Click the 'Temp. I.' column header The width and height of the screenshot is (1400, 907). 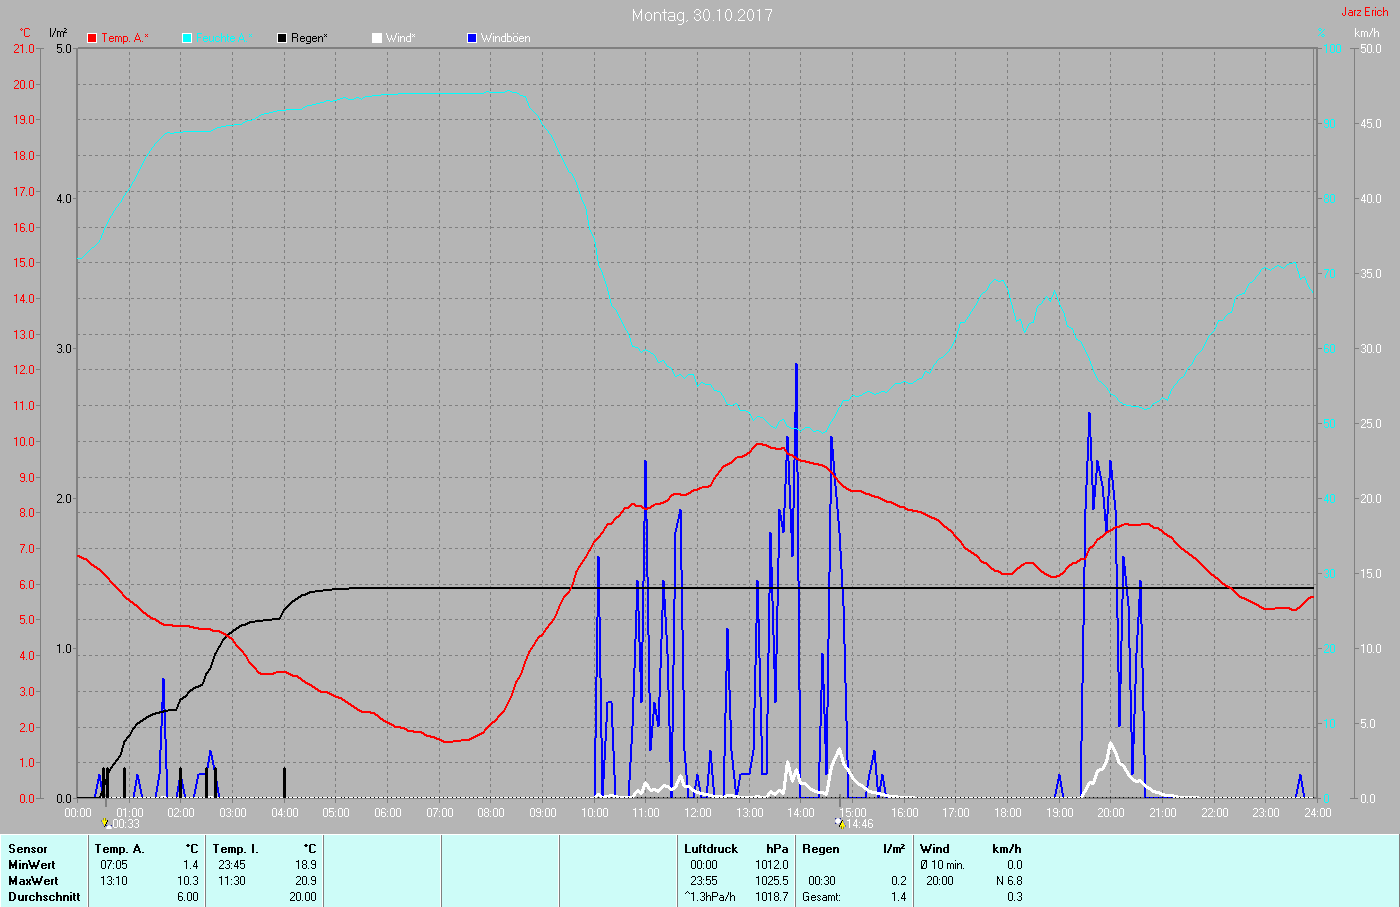pyautogui.click(x=235, y=849)
